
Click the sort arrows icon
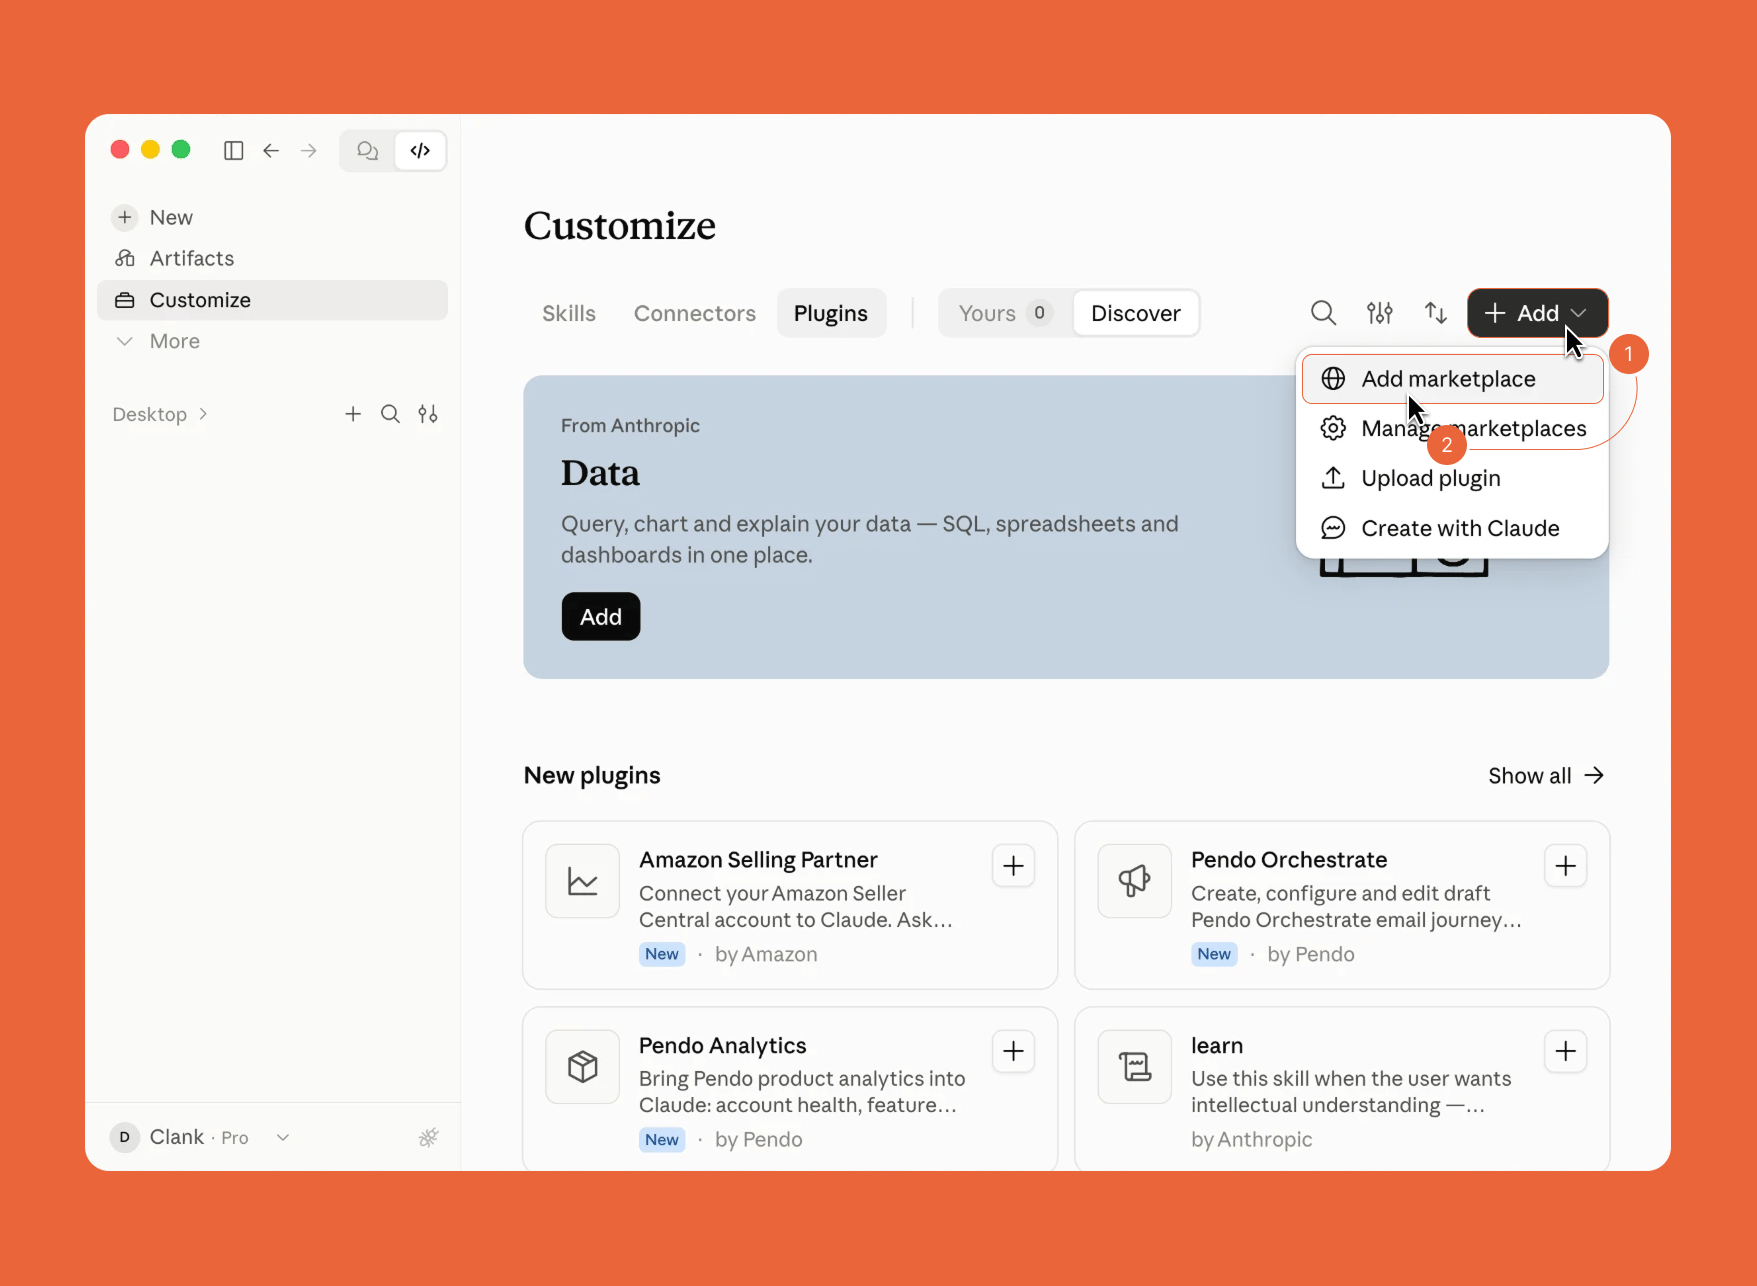pyautogui.click(x=1436, y=313)
